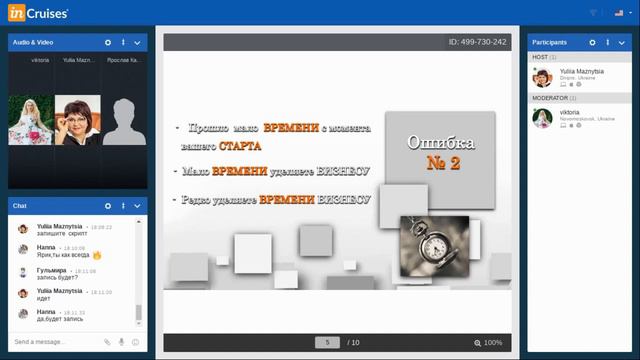Click Chat panel move arrows icon
640x360 pixels.
(123, 206)
